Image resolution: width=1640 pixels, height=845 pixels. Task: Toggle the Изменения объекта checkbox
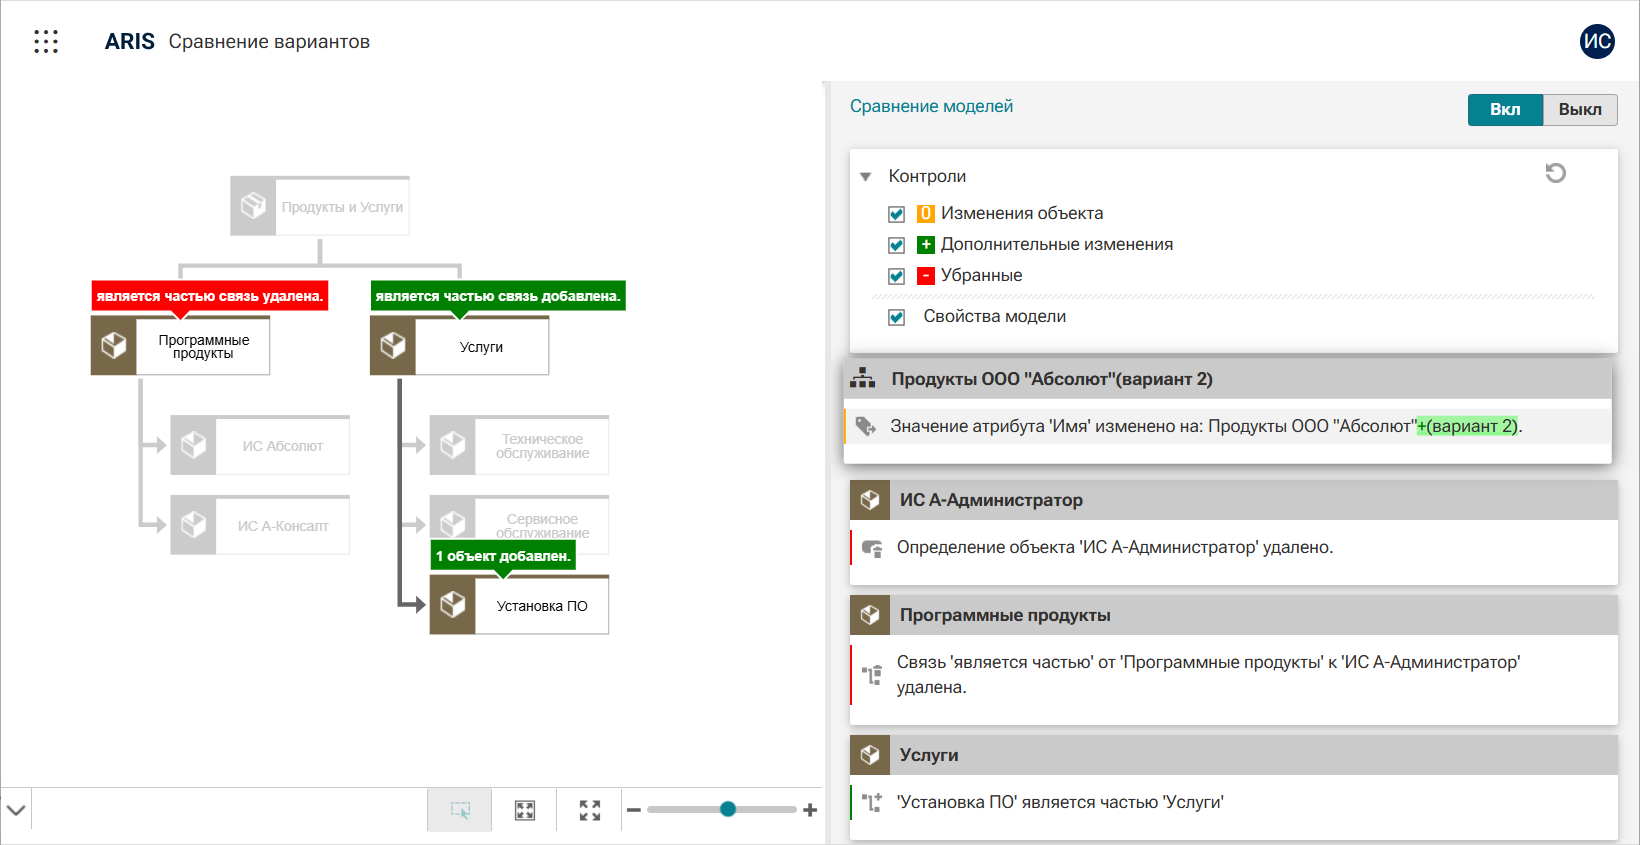[x=897, y=214]
